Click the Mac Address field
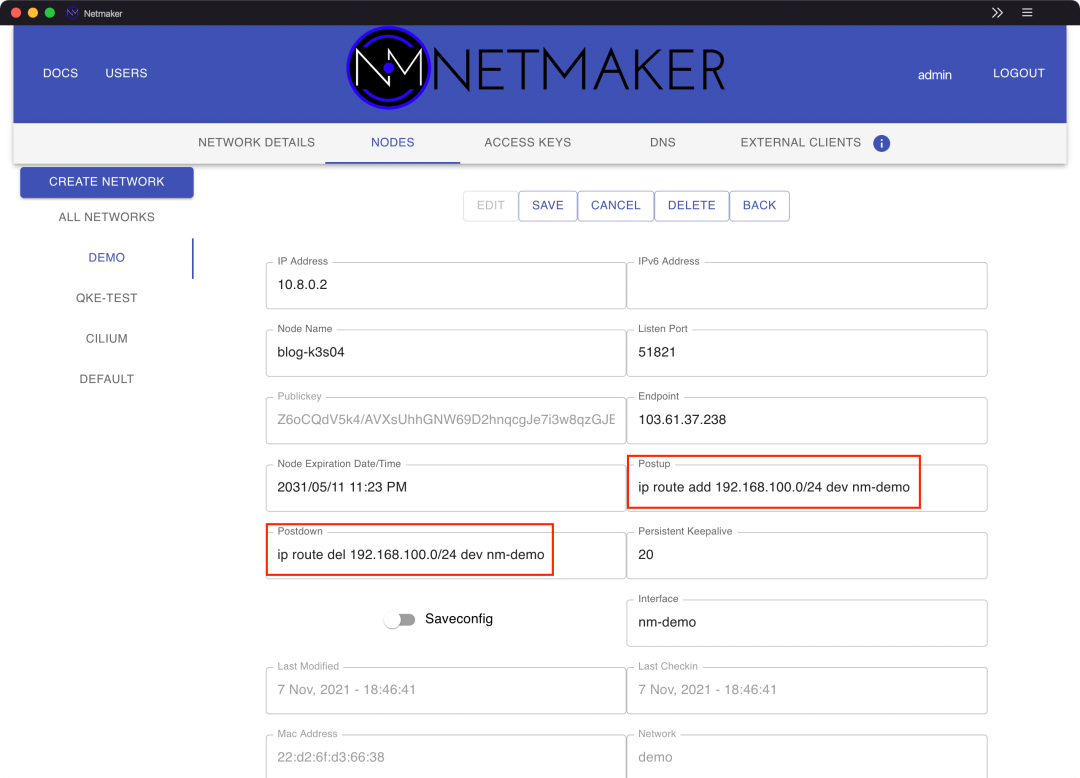This screenshot has height=778, width=1080. coord(446,756)
